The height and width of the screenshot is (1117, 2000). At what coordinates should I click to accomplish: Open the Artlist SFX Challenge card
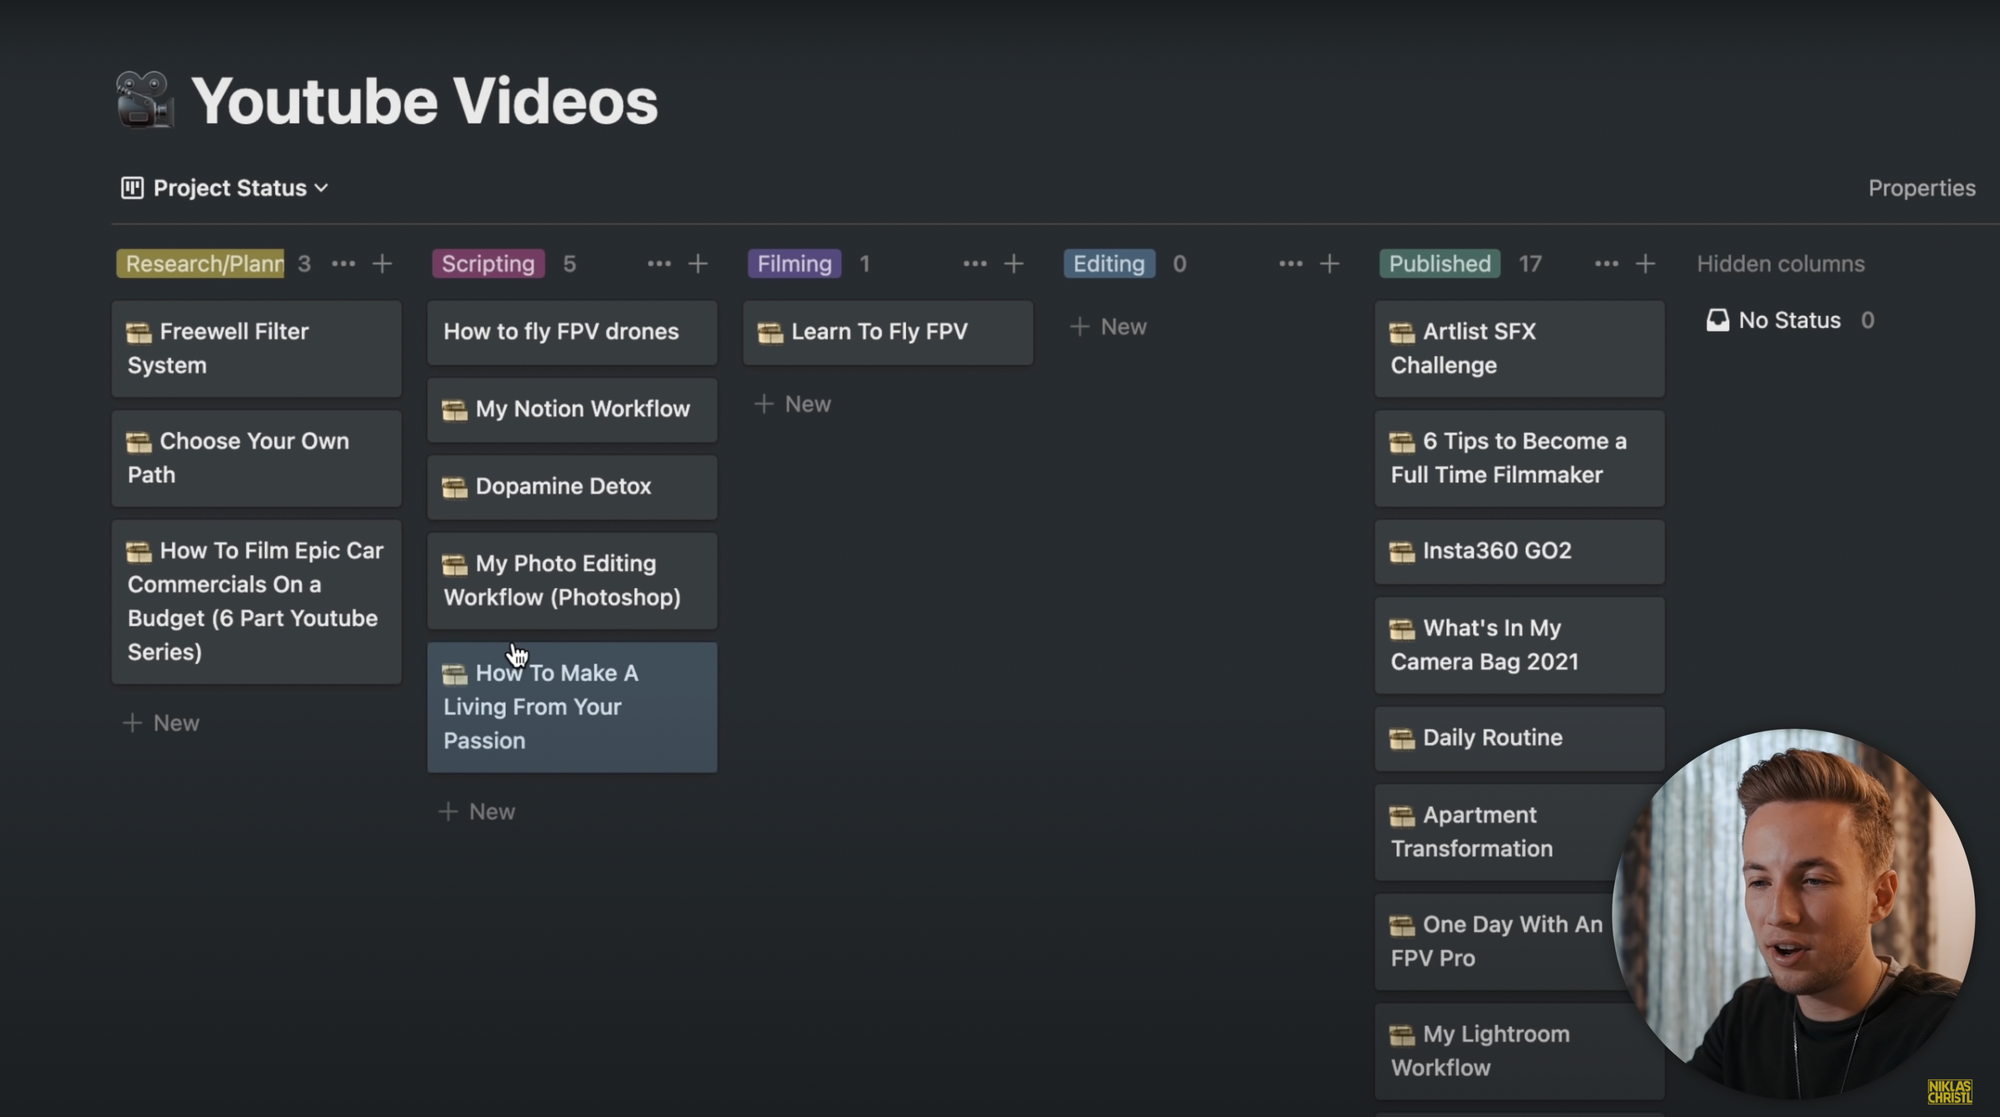1520,349
